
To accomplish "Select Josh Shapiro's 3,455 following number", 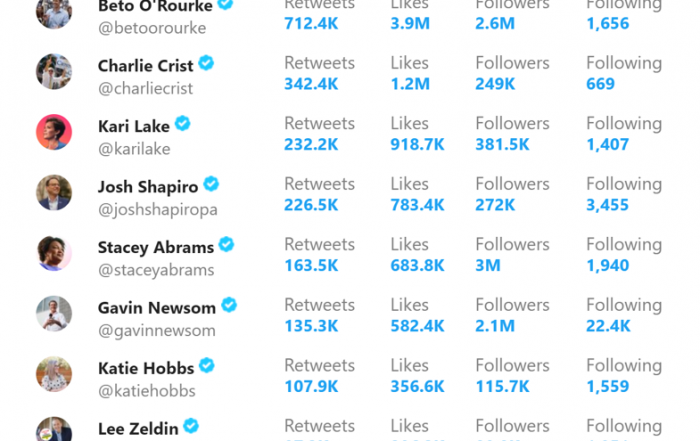I will point(607,205).
